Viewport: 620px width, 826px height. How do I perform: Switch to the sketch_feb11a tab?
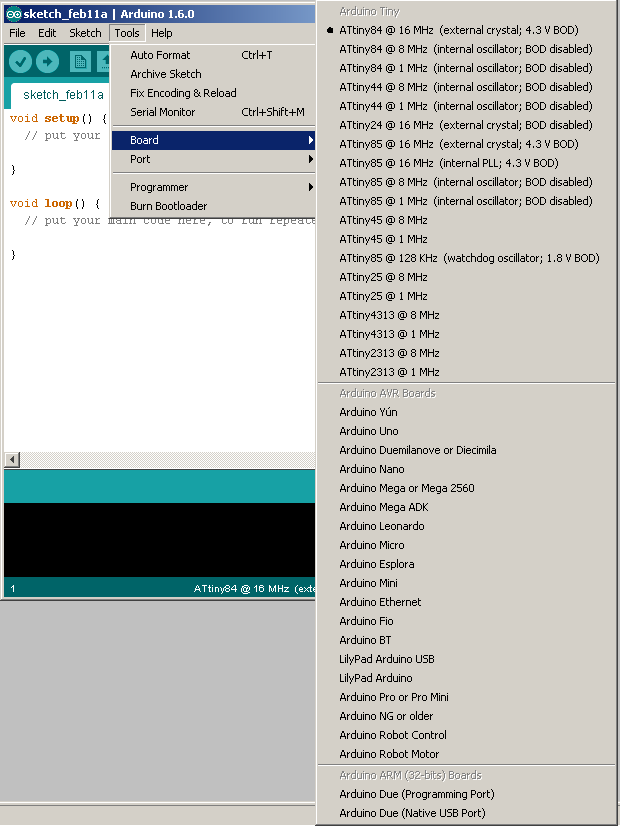(x=63, y=95)
